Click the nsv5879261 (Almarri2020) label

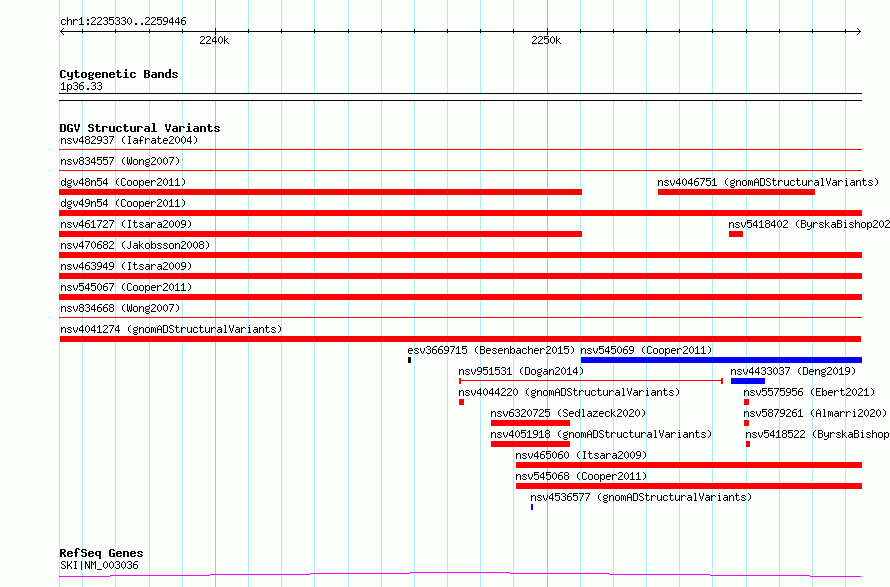(x=815, y=413)
